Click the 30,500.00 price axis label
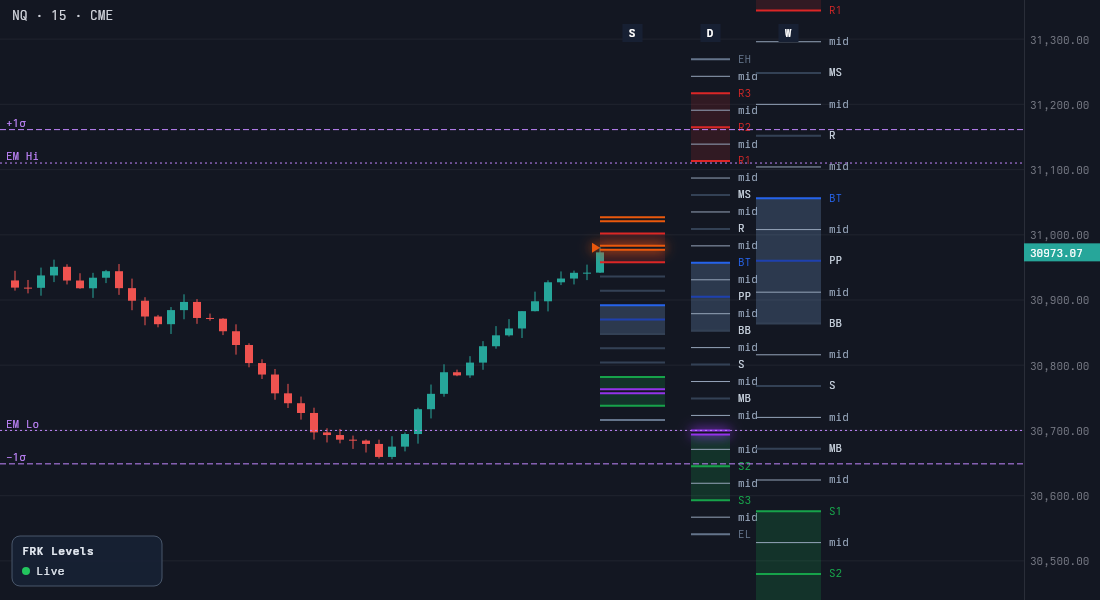The height and width of the screenshot is (600, 1100). point(1059,561)
